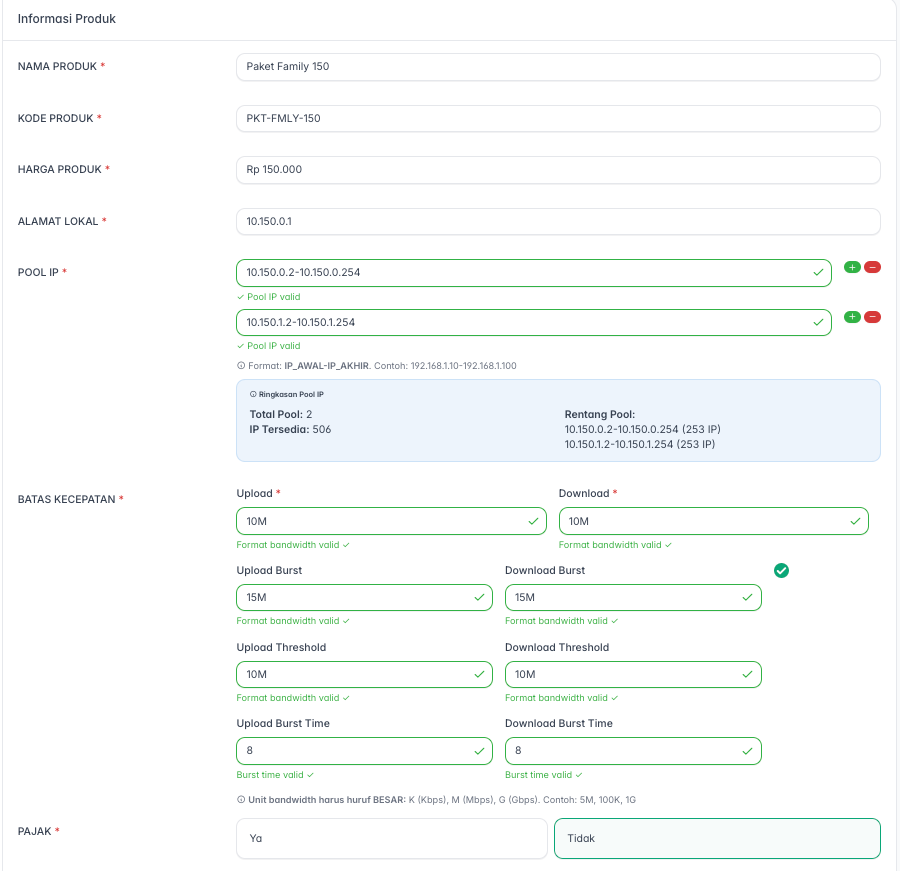
Task: Click green plus icon beside first Pool IP
Action: tap(852, 267)
